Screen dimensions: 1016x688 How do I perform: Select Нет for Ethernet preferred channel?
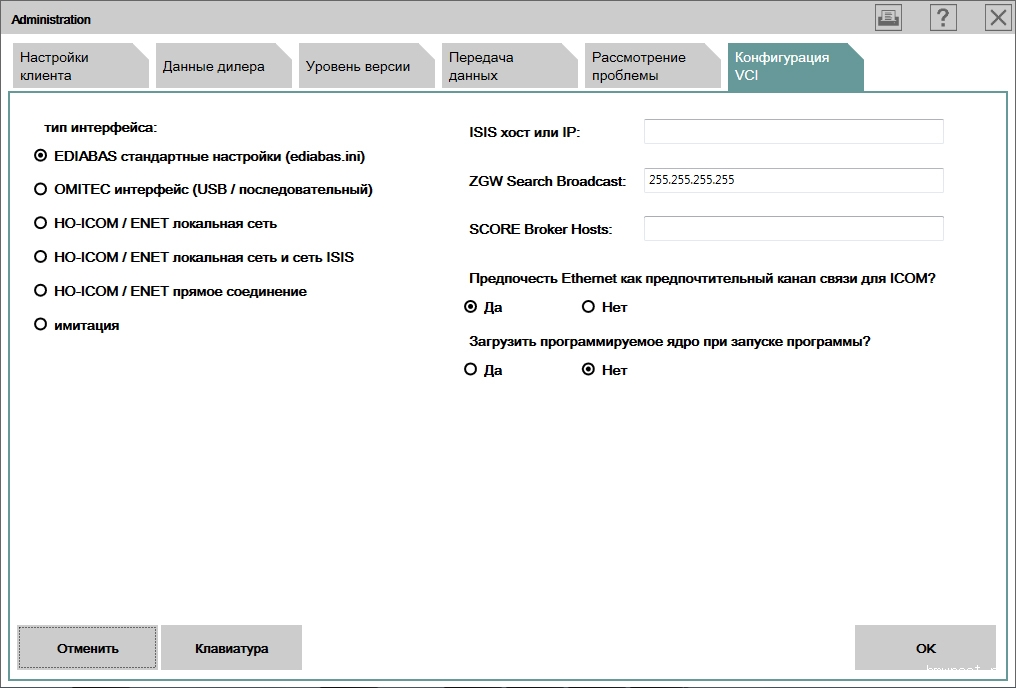589,307
